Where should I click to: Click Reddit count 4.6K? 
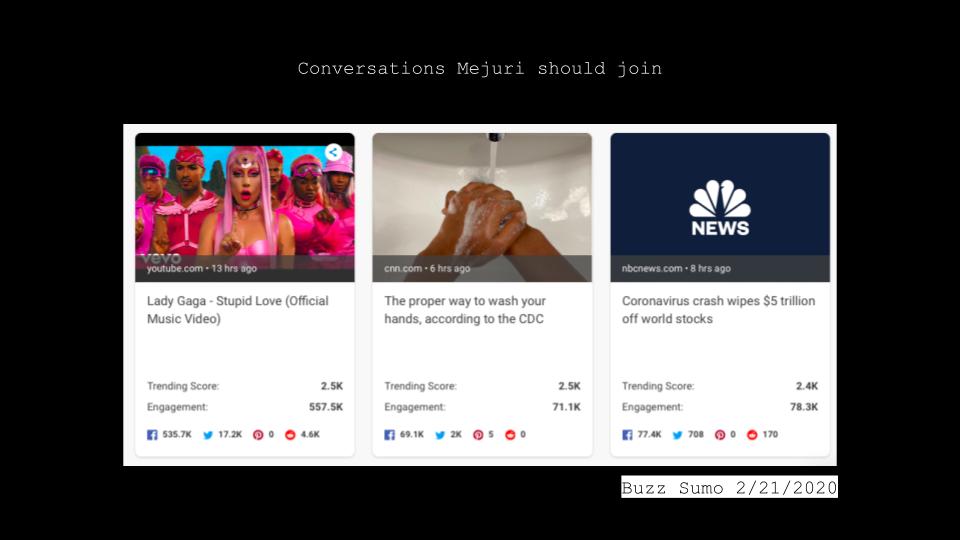(310, 434)
